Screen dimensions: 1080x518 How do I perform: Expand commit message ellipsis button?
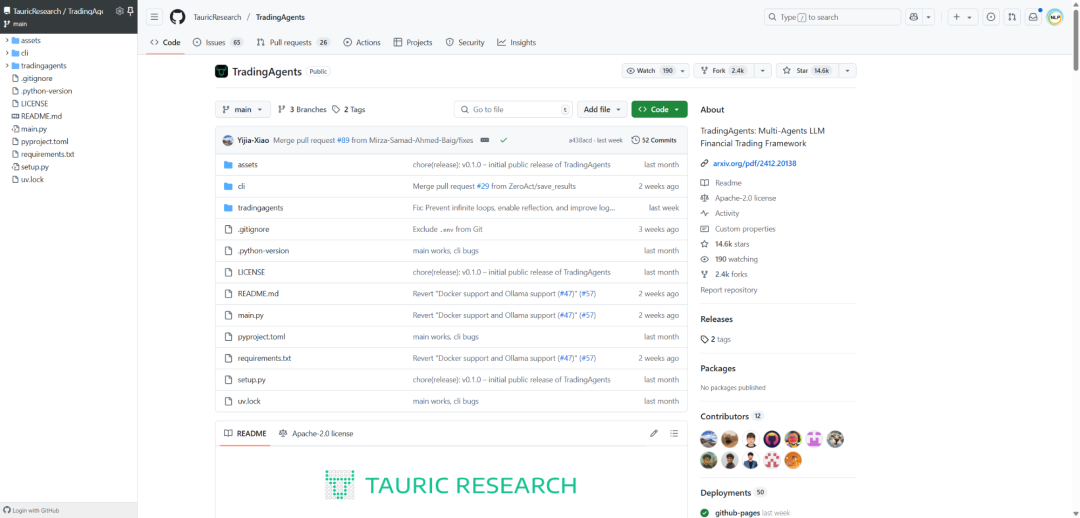pos(484,140)
